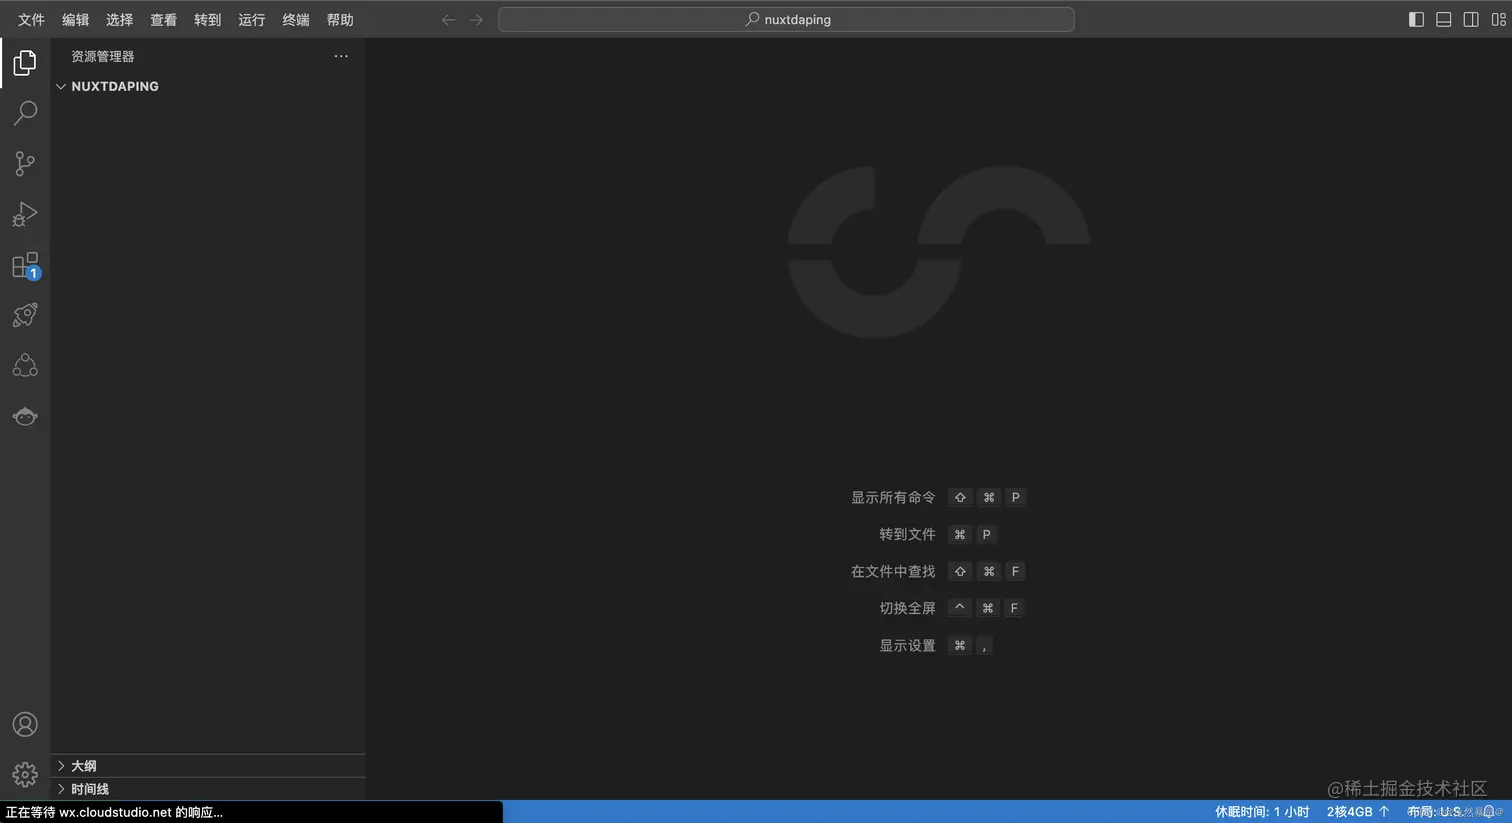Click the 显示设置 hint text
This screenshot has width=1512, height=823.
[907, 645]
